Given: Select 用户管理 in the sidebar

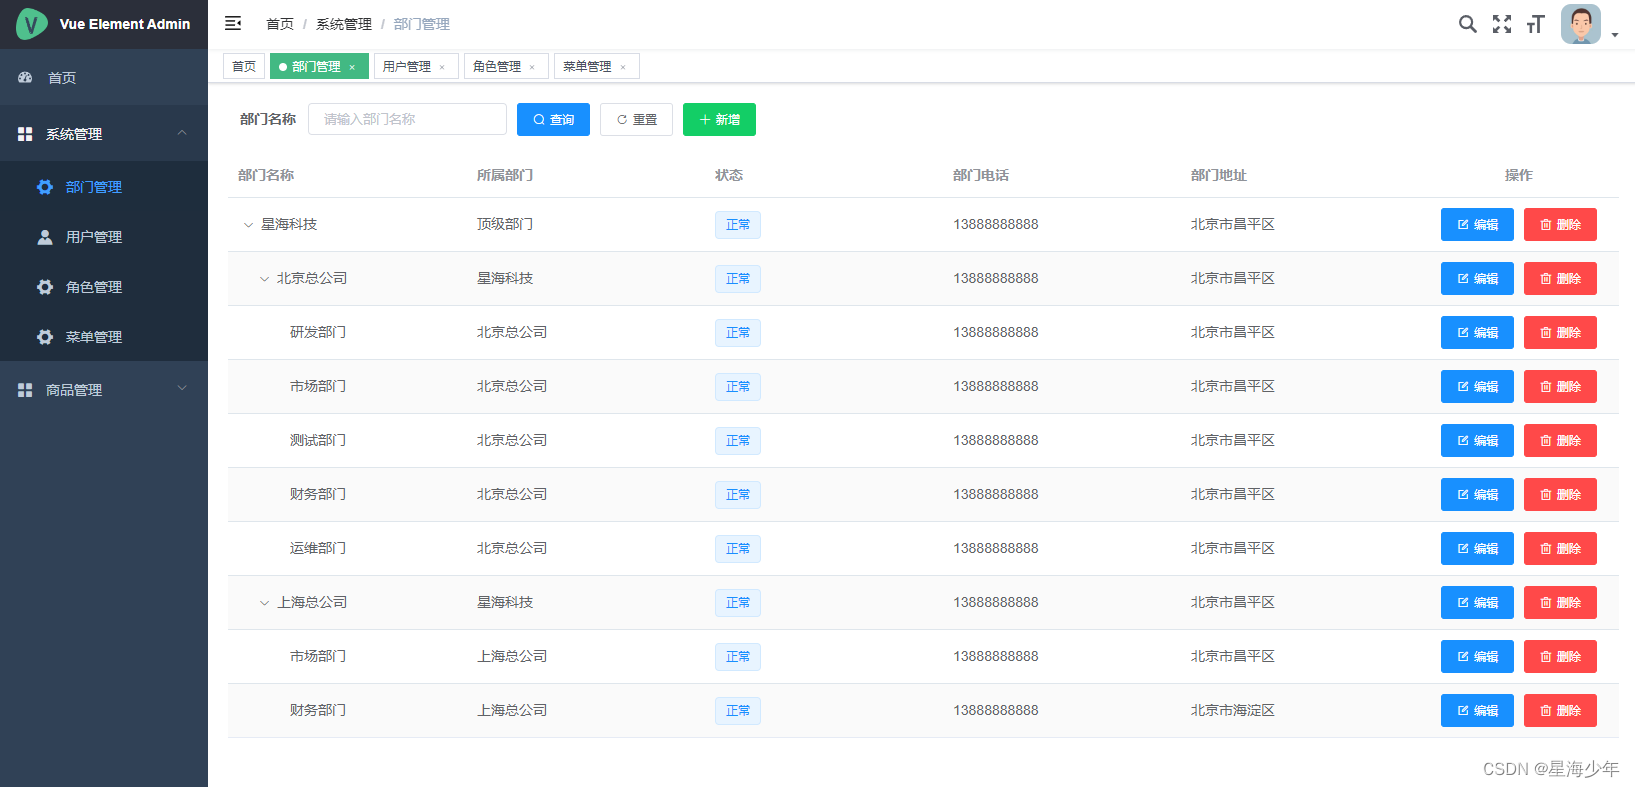Looking at the screenshot, I should point(104,237).
